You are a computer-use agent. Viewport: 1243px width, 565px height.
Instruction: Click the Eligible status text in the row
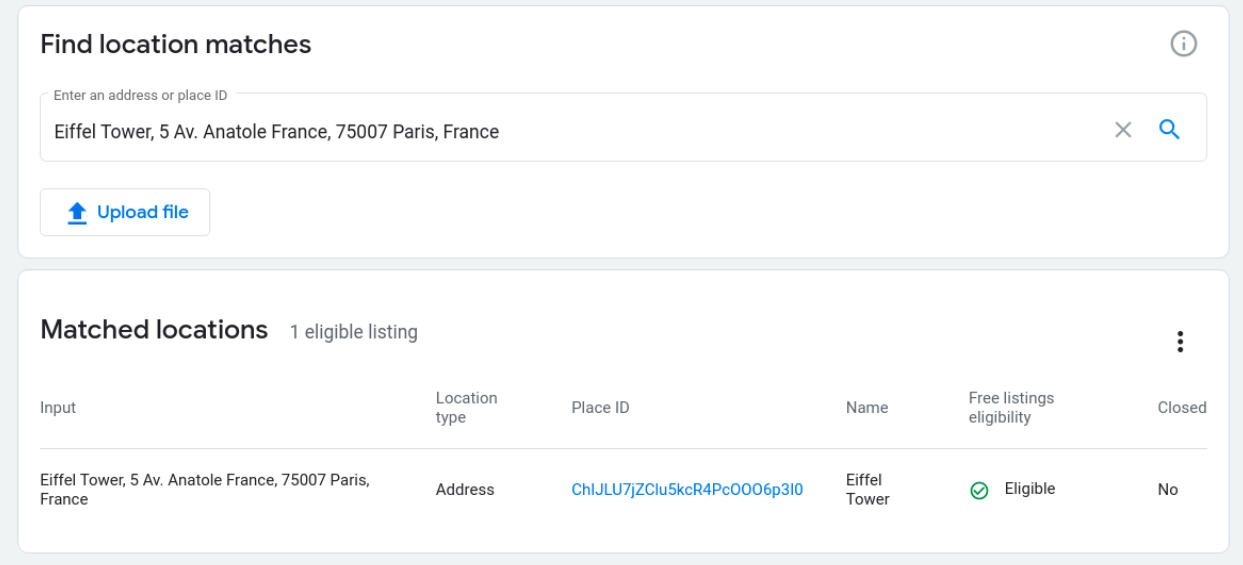[1029, 489]
